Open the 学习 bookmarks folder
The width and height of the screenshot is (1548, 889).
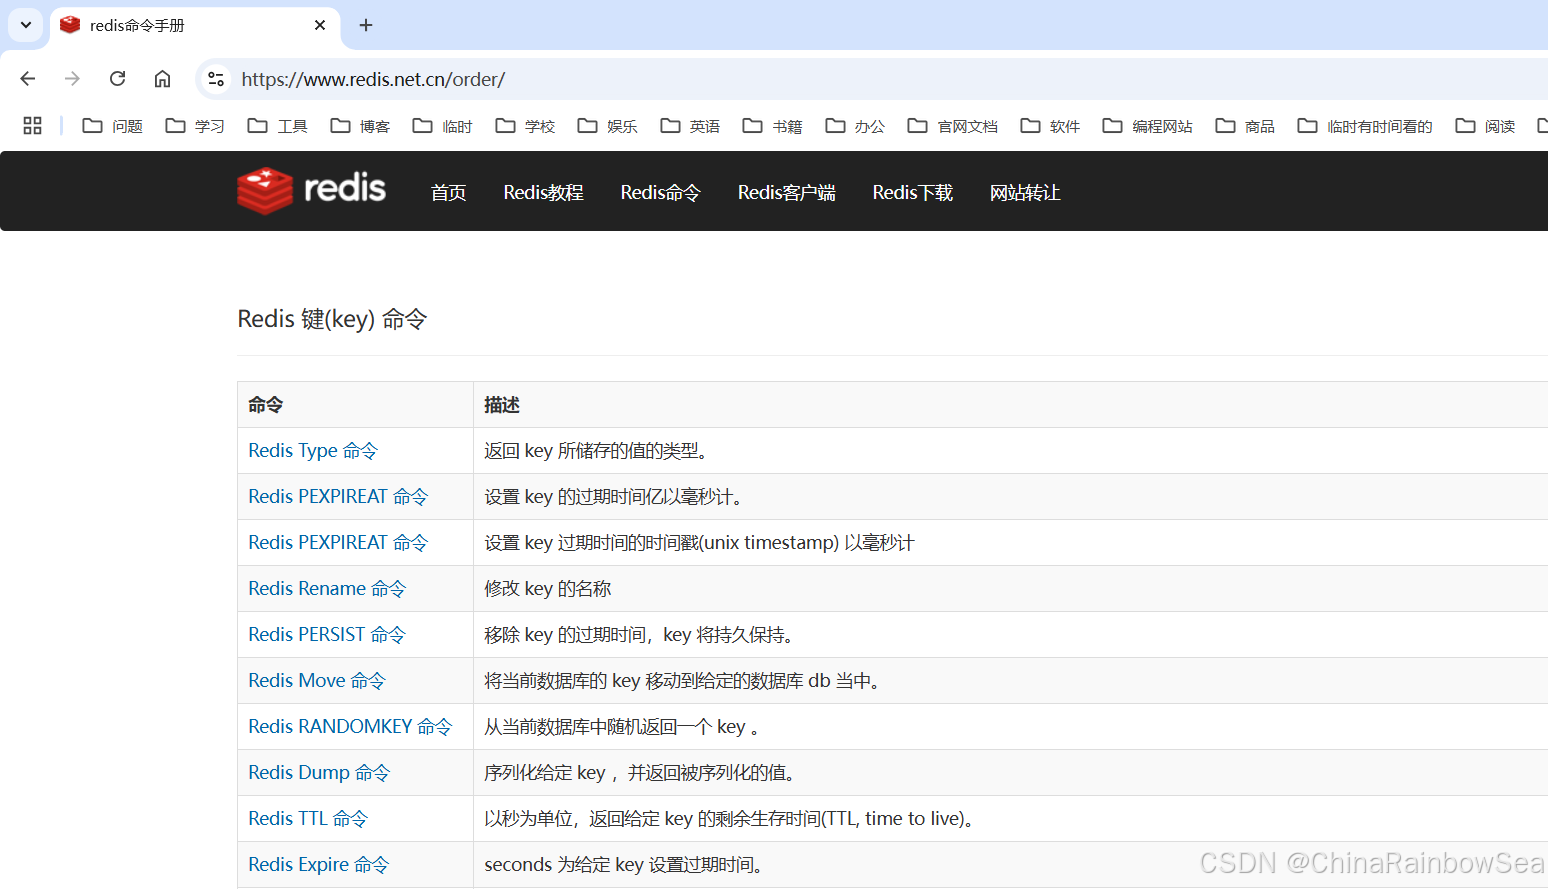[195, 126]
